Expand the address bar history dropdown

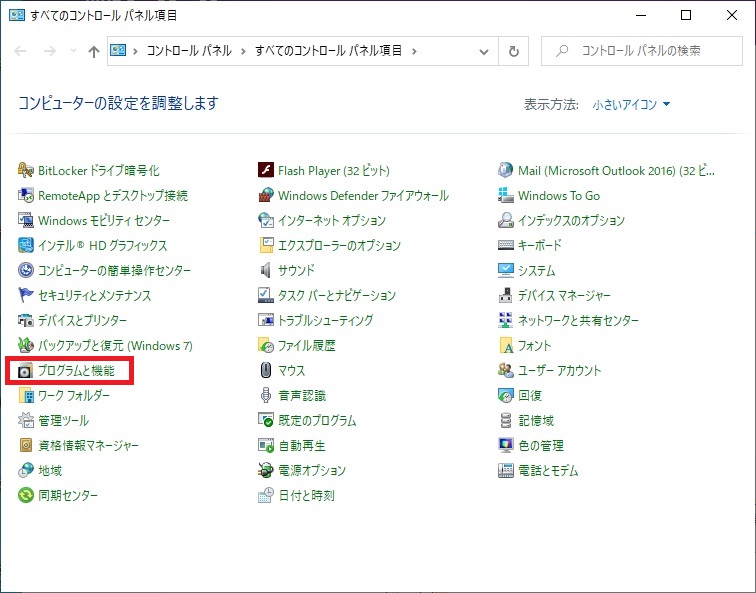(x=484, y=51)
